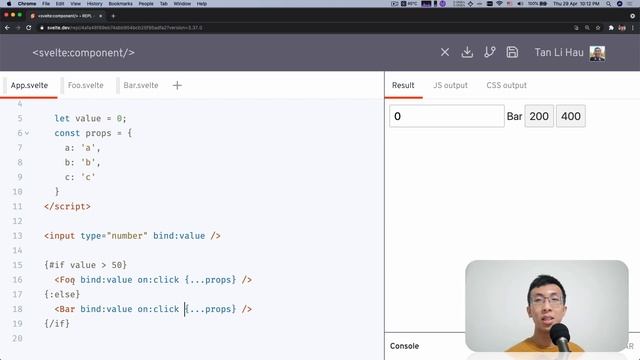Add a new component file with plus icon
Image resolution: width=640 pixels, height=360 pixels.
tap(177, 85)
